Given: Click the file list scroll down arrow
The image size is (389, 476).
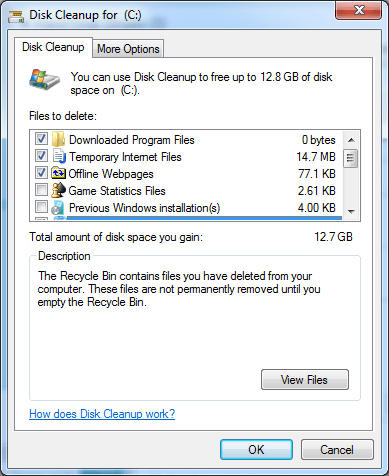Looking at the screenshot, I should (x=351, y=211).
